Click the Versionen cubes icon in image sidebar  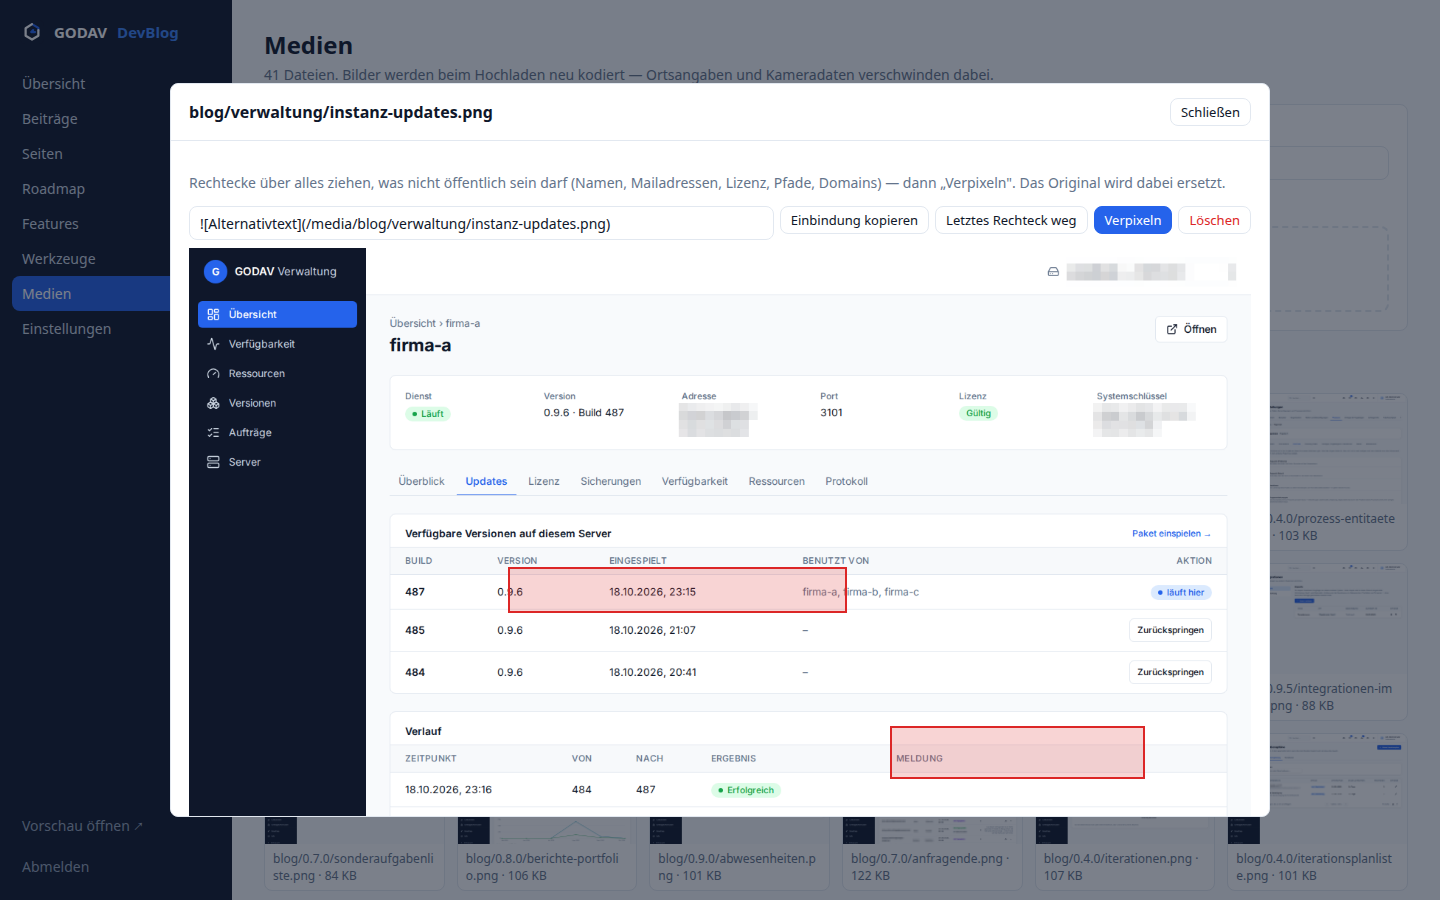coord(213,403)
